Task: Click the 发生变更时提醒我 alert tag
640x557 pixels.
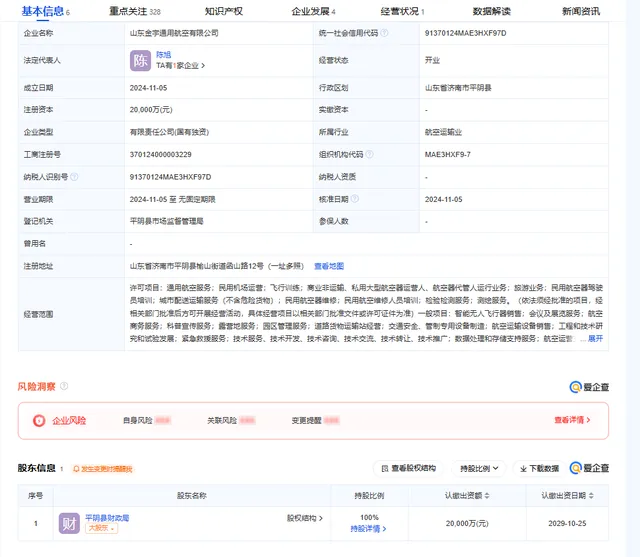Action: [x=103, y=469]
